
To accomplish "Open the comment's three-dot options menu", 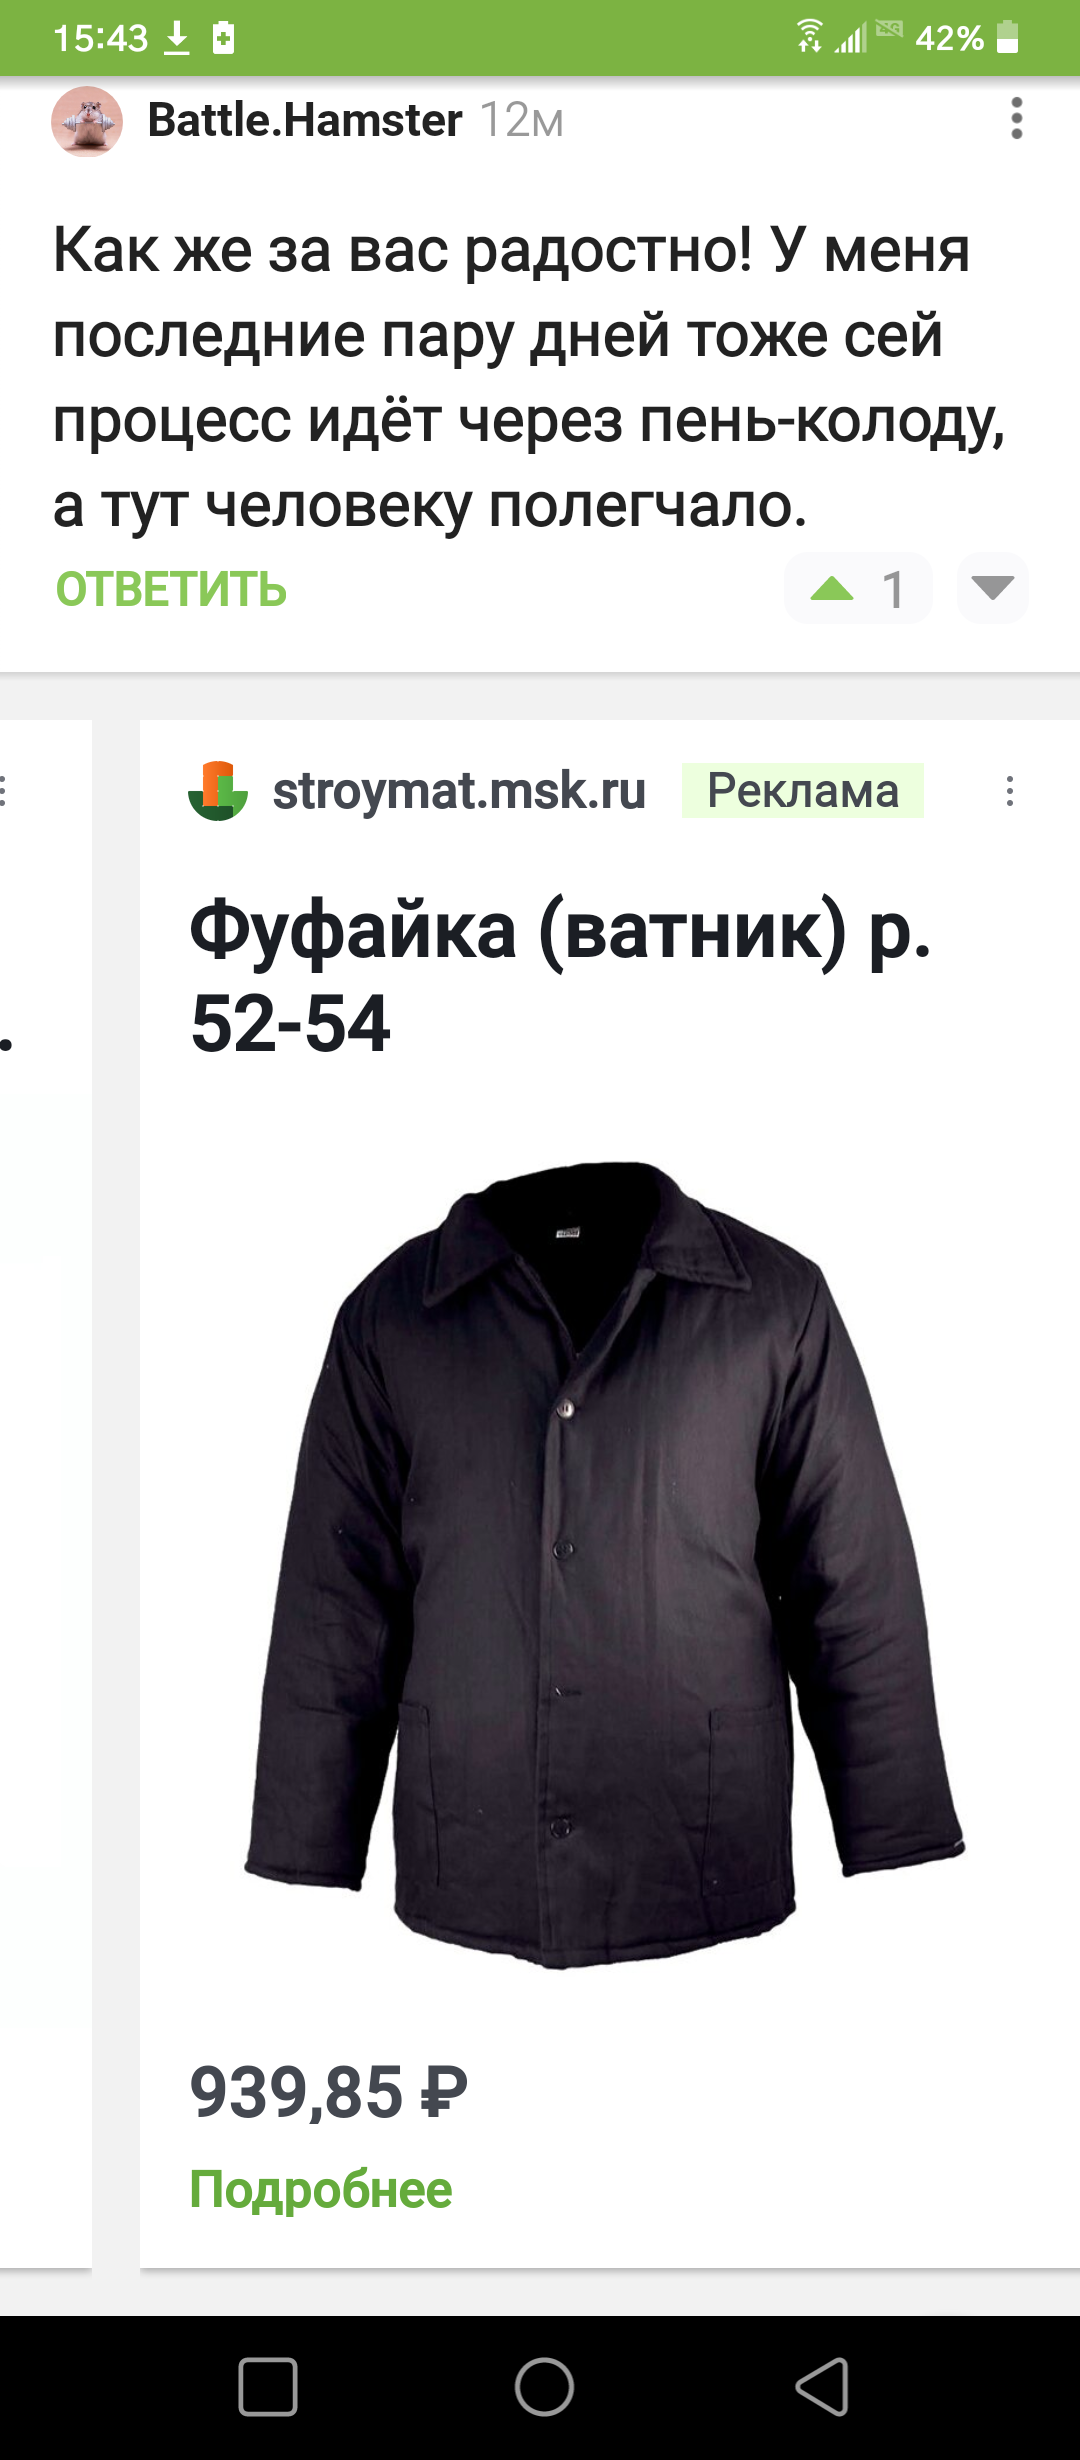I will point(1017,119).
